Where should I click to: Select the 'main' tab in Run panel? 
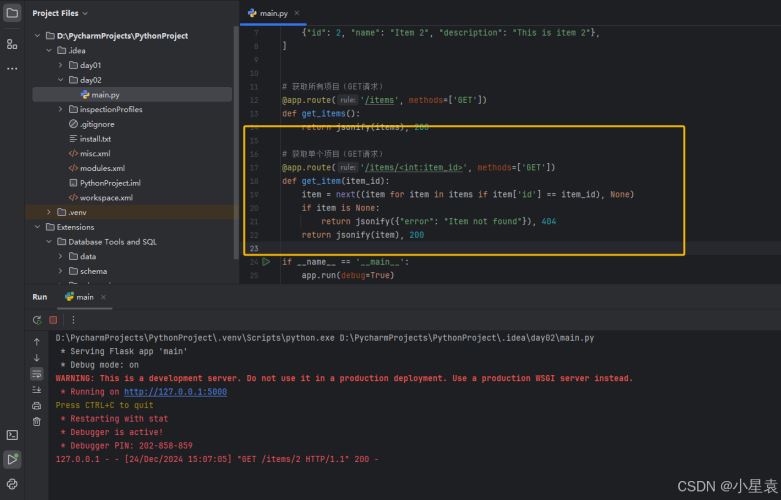click(x=79, y=297)
